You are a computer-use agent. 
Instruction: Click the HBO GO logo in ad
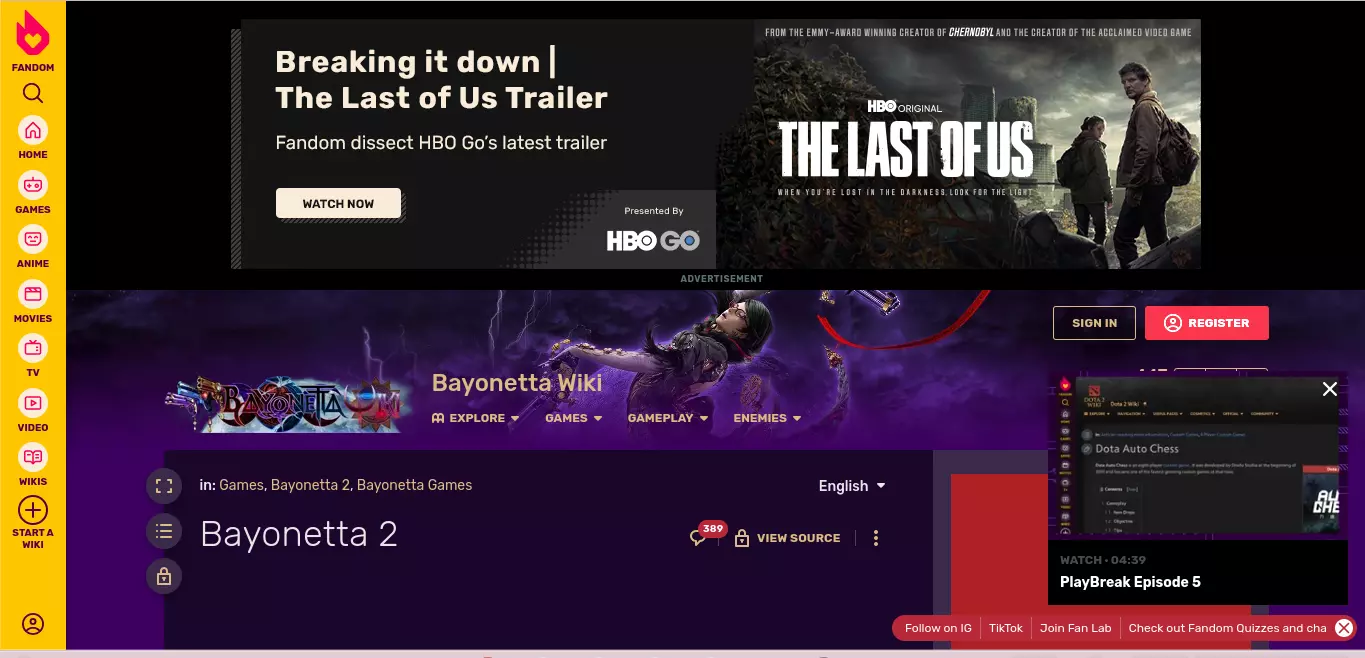(653, 241)
